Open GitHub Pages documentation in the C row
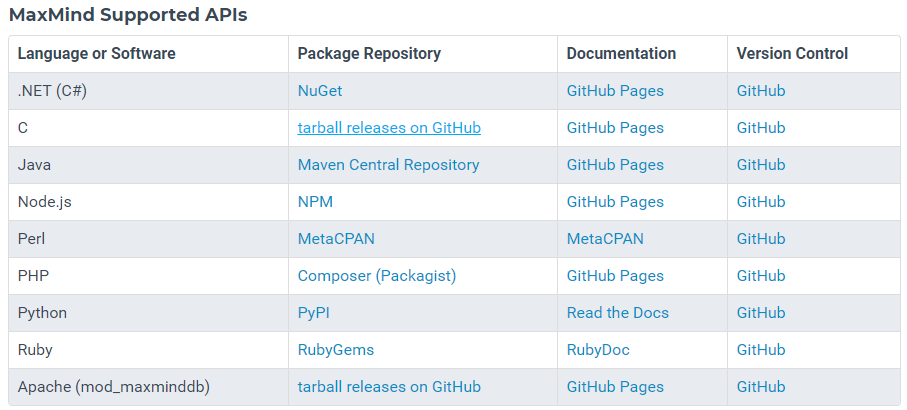 pos(615,128)
